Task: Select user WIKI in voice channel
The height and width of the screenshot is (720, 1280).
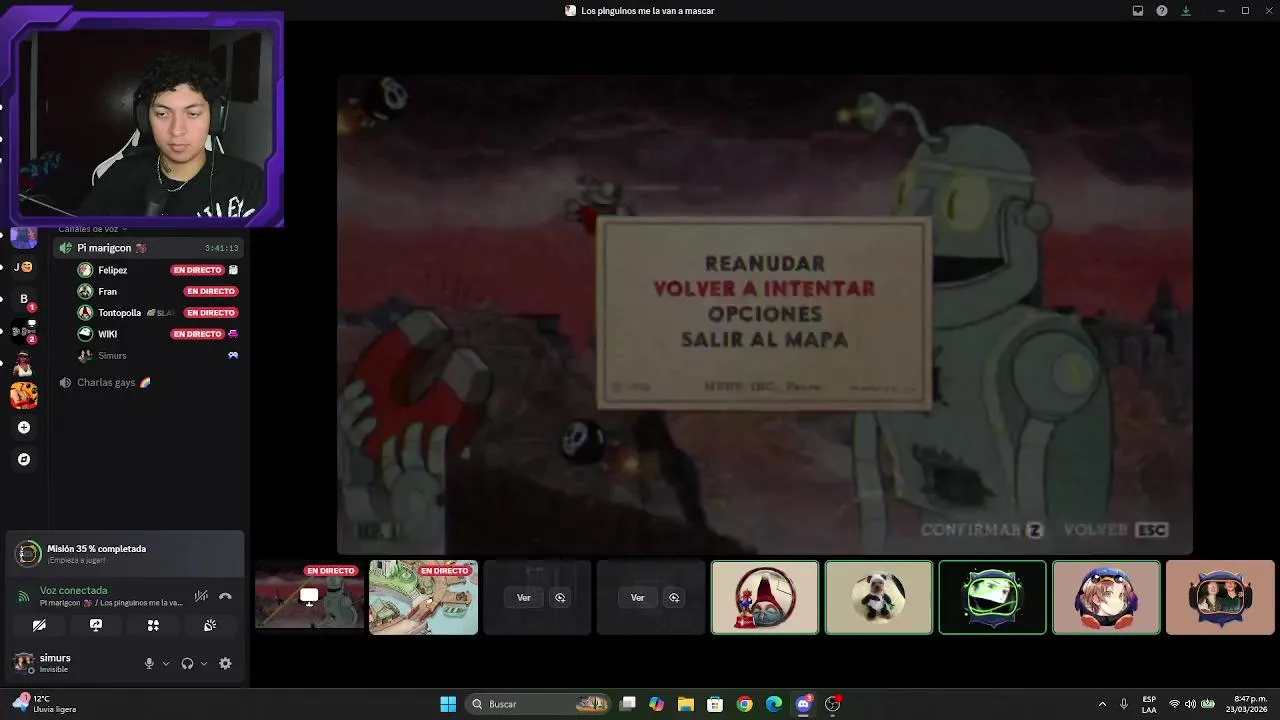Action: point(108,334)
